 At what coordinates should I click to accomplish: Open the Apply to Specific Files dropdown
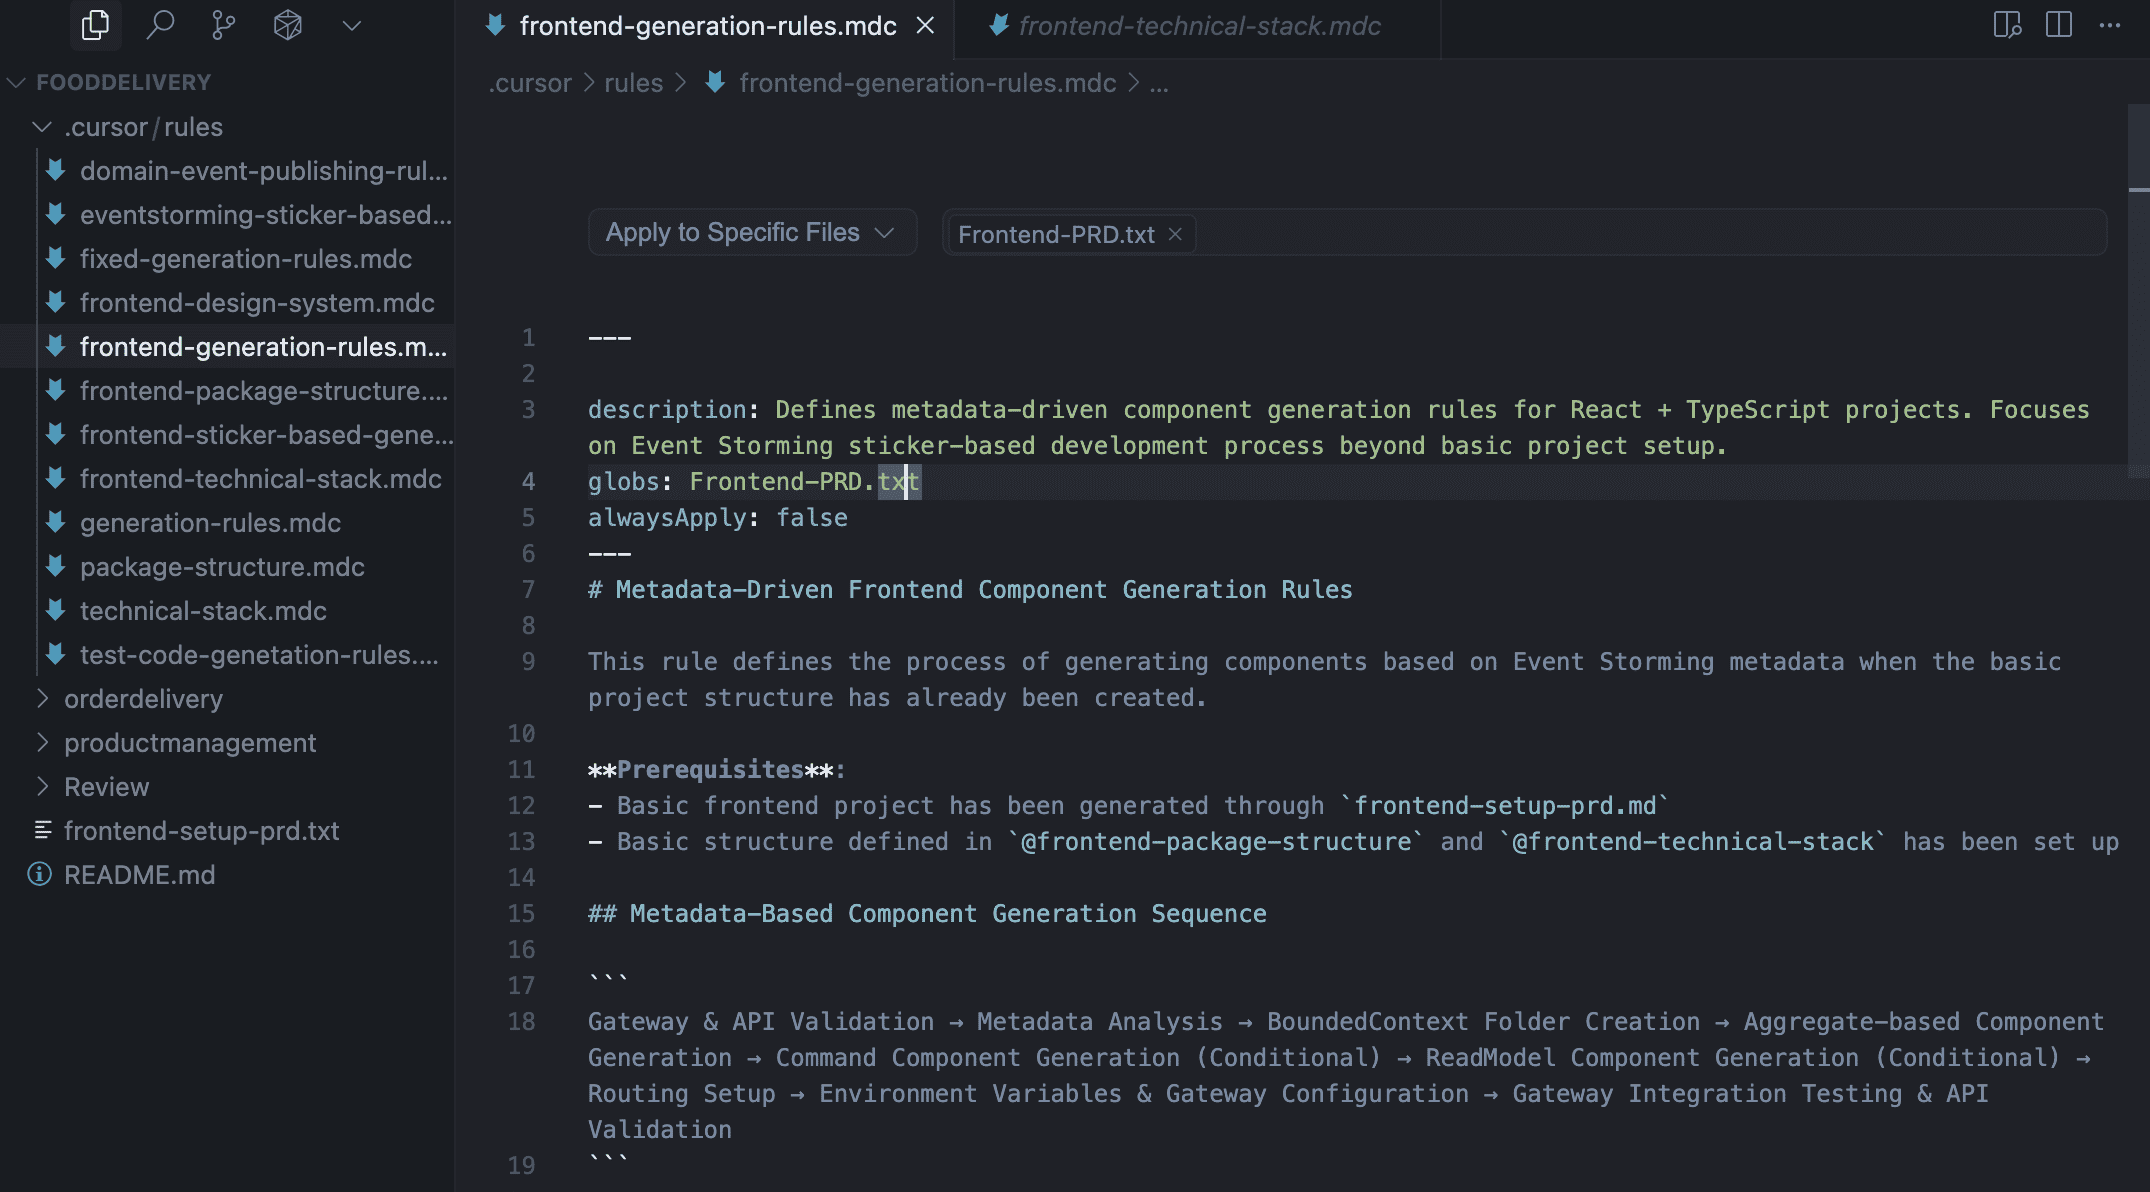click(x=750, y=233)
